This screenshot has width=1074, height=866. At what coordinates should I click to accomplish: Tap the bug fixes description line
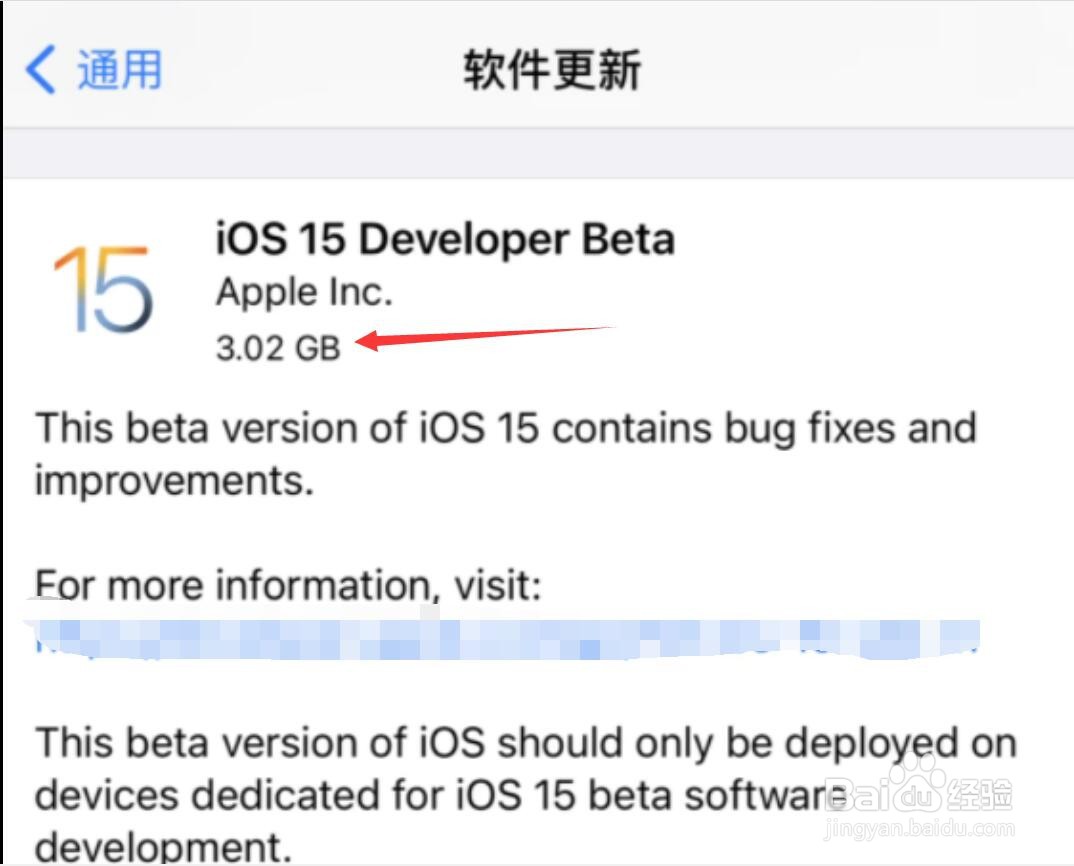(505, 428)
